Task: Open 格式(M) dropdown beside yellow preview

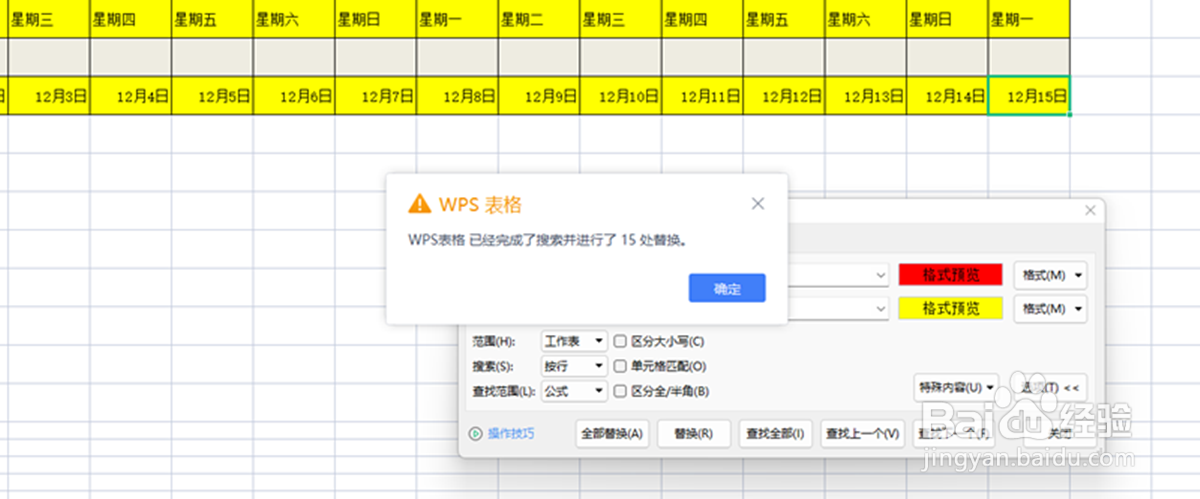Action: (x=1050, y=308)
